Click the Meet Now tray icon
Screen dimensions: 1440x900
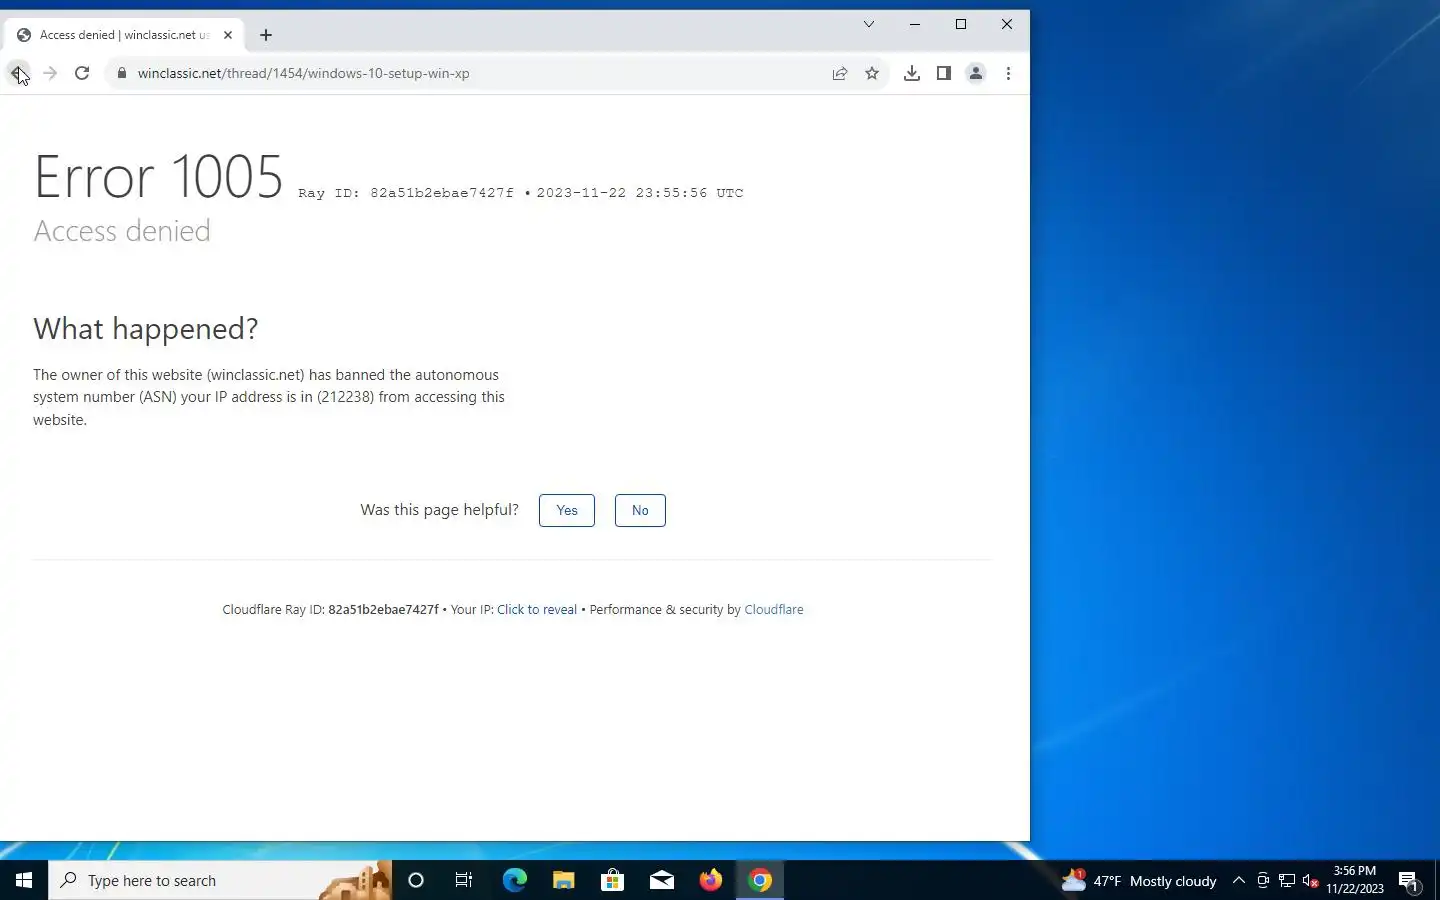(x=1263, y=880)
